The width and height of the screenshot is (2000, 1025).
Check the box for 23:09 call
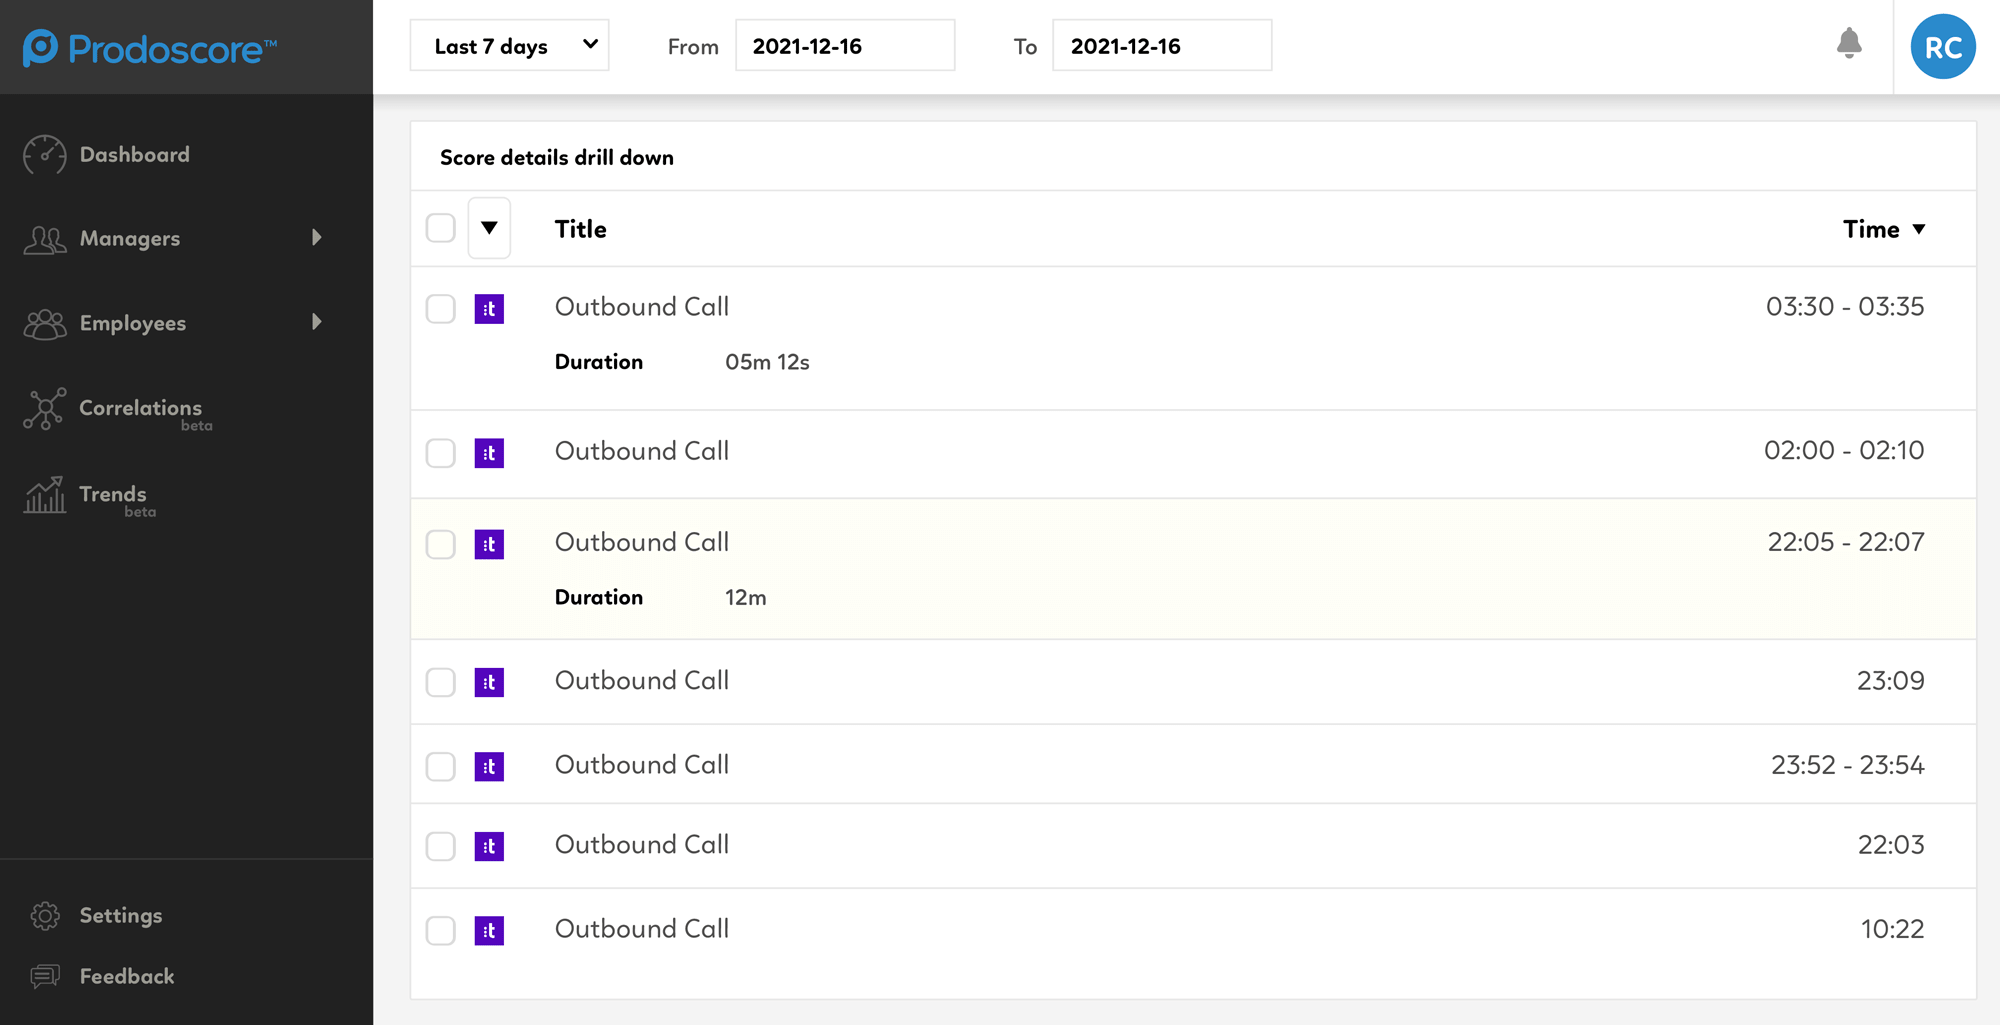[x=441, y=682]
